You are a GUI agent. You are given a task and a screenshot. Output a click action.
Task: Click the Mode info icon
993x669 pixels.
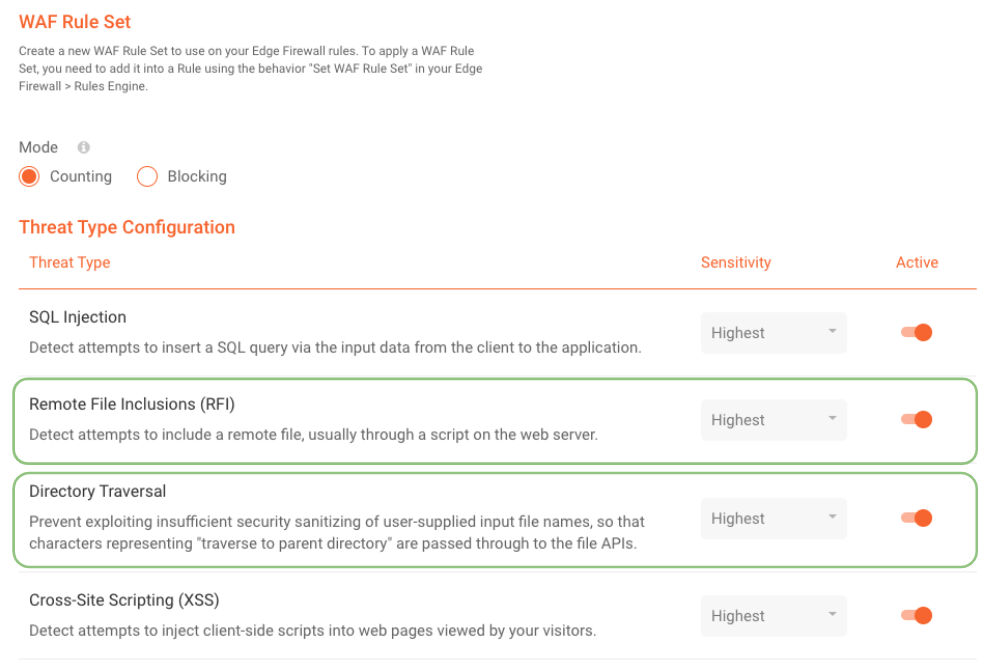click(x=84, y=148)
